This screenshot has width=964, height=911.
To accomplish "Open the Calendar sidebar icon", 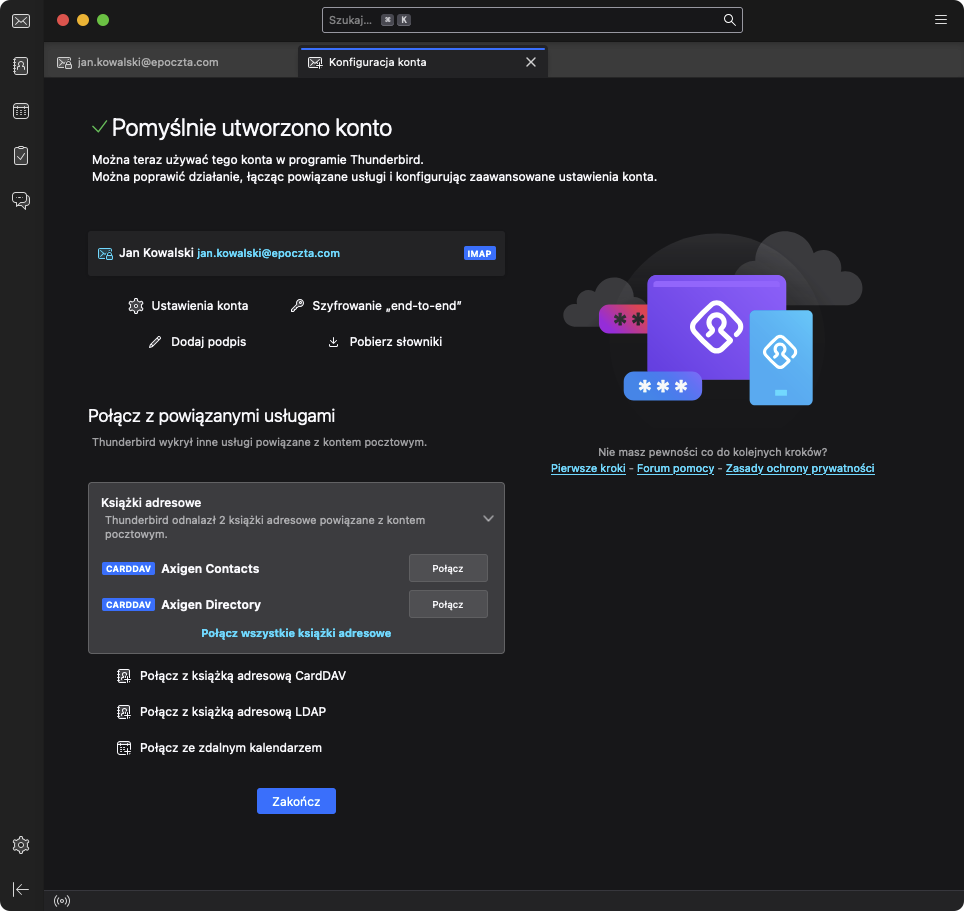I will pos(20,111).
